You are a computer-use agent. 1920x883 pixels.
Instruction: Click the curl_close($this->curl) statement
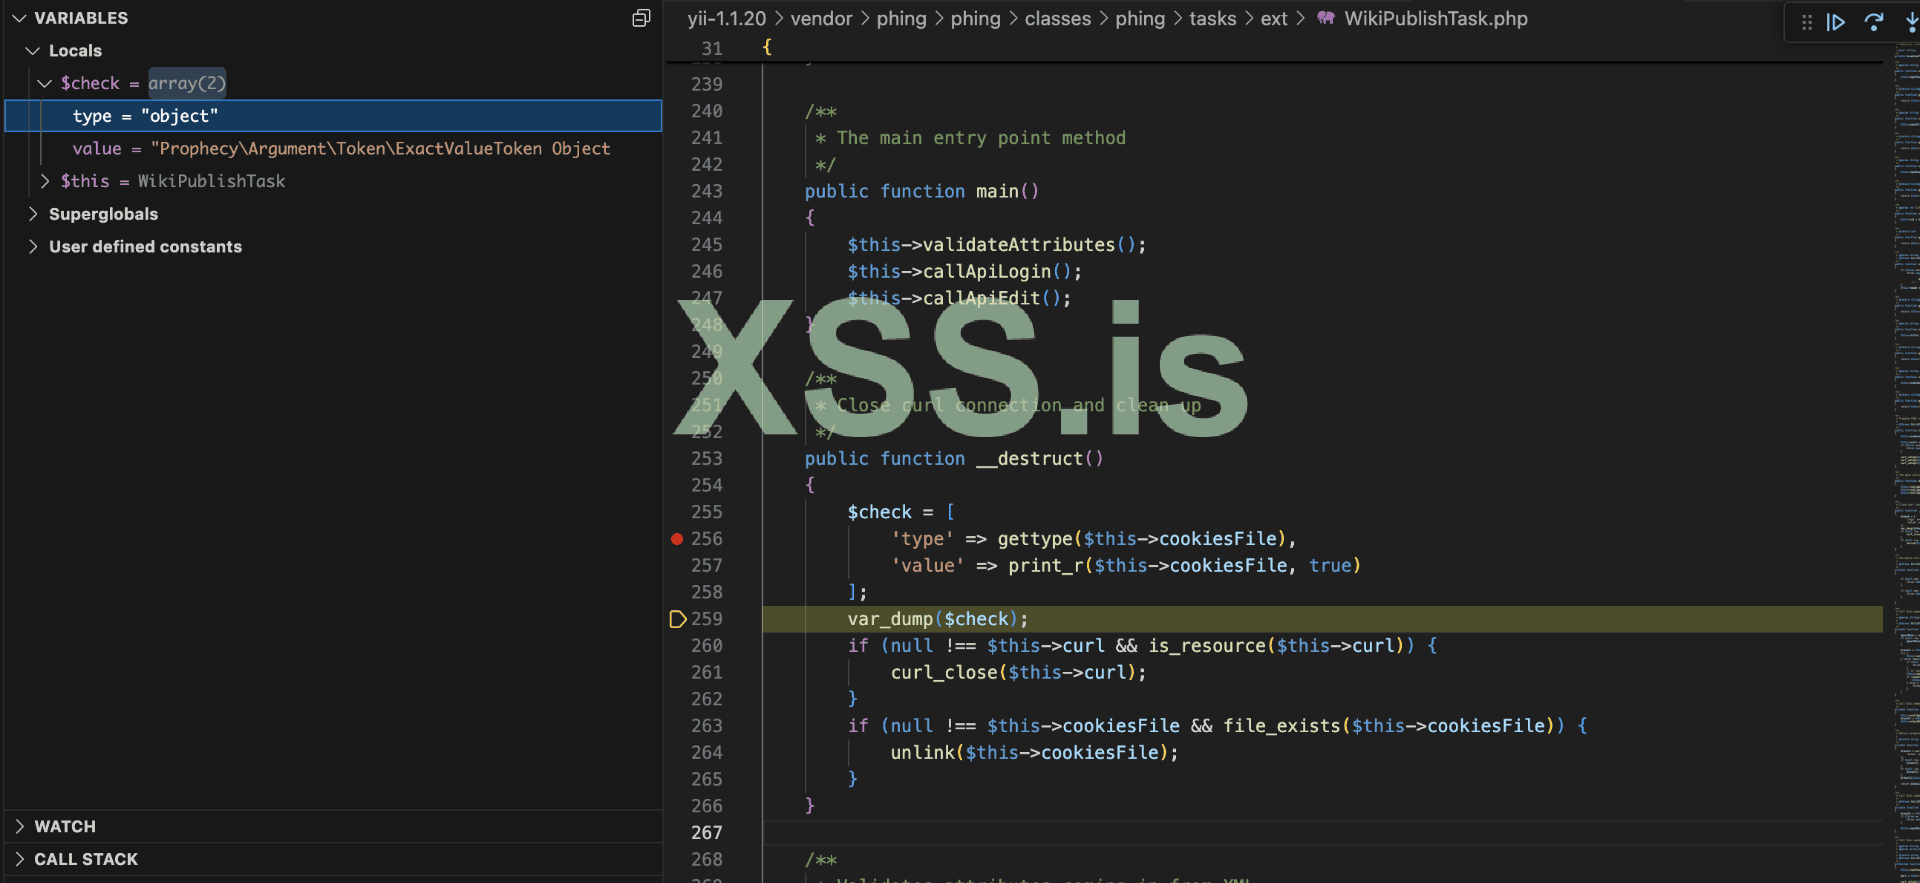tap(1019, 672)
